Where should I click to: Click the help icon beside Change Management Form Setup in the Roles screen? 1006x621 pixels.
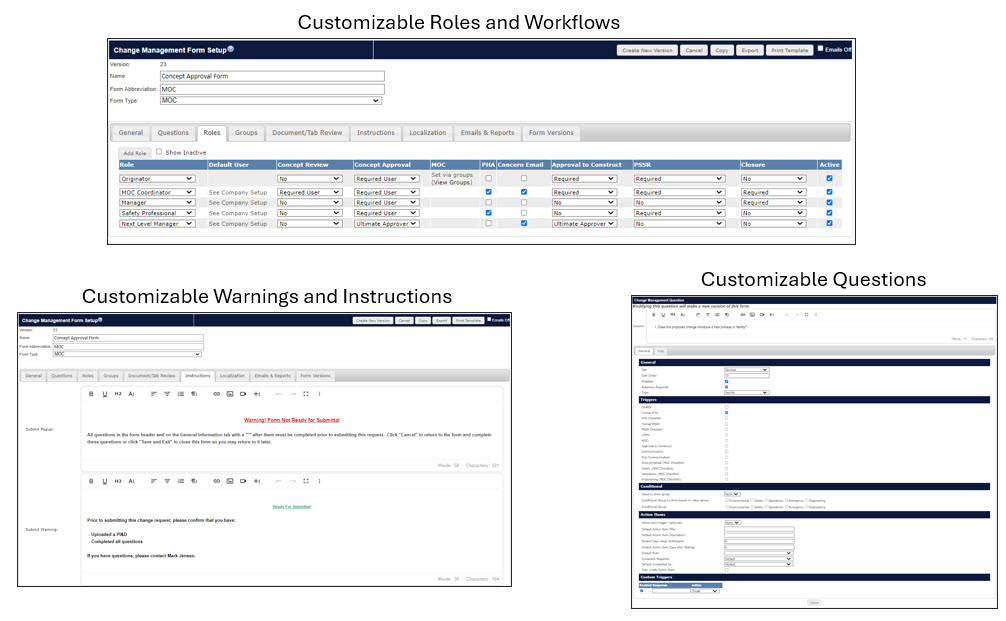(231, 49)
